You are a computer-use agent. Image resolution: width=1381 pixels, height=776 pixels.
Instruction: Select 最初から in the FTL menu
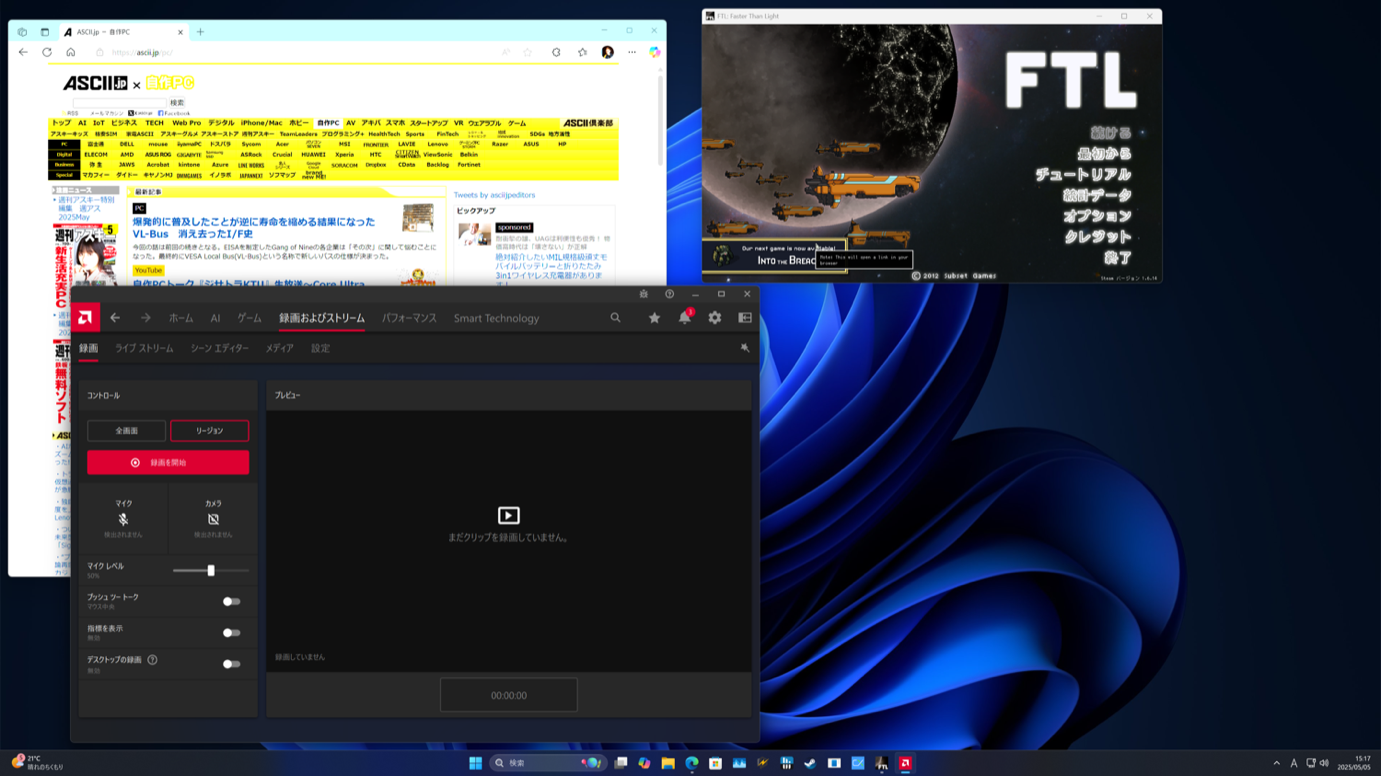(1105, 153)
